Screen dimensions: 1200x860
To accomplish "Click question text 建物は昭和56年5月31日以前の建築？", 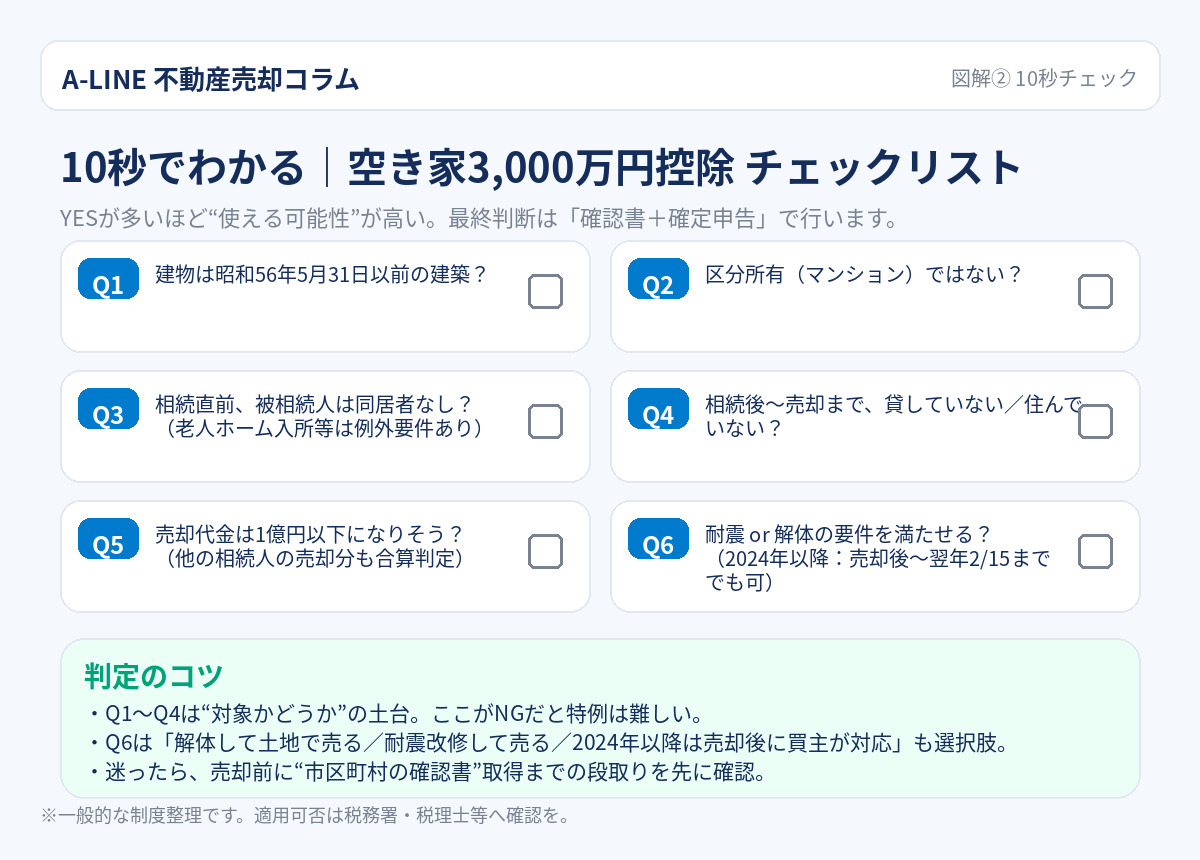I will coord(321,274).
